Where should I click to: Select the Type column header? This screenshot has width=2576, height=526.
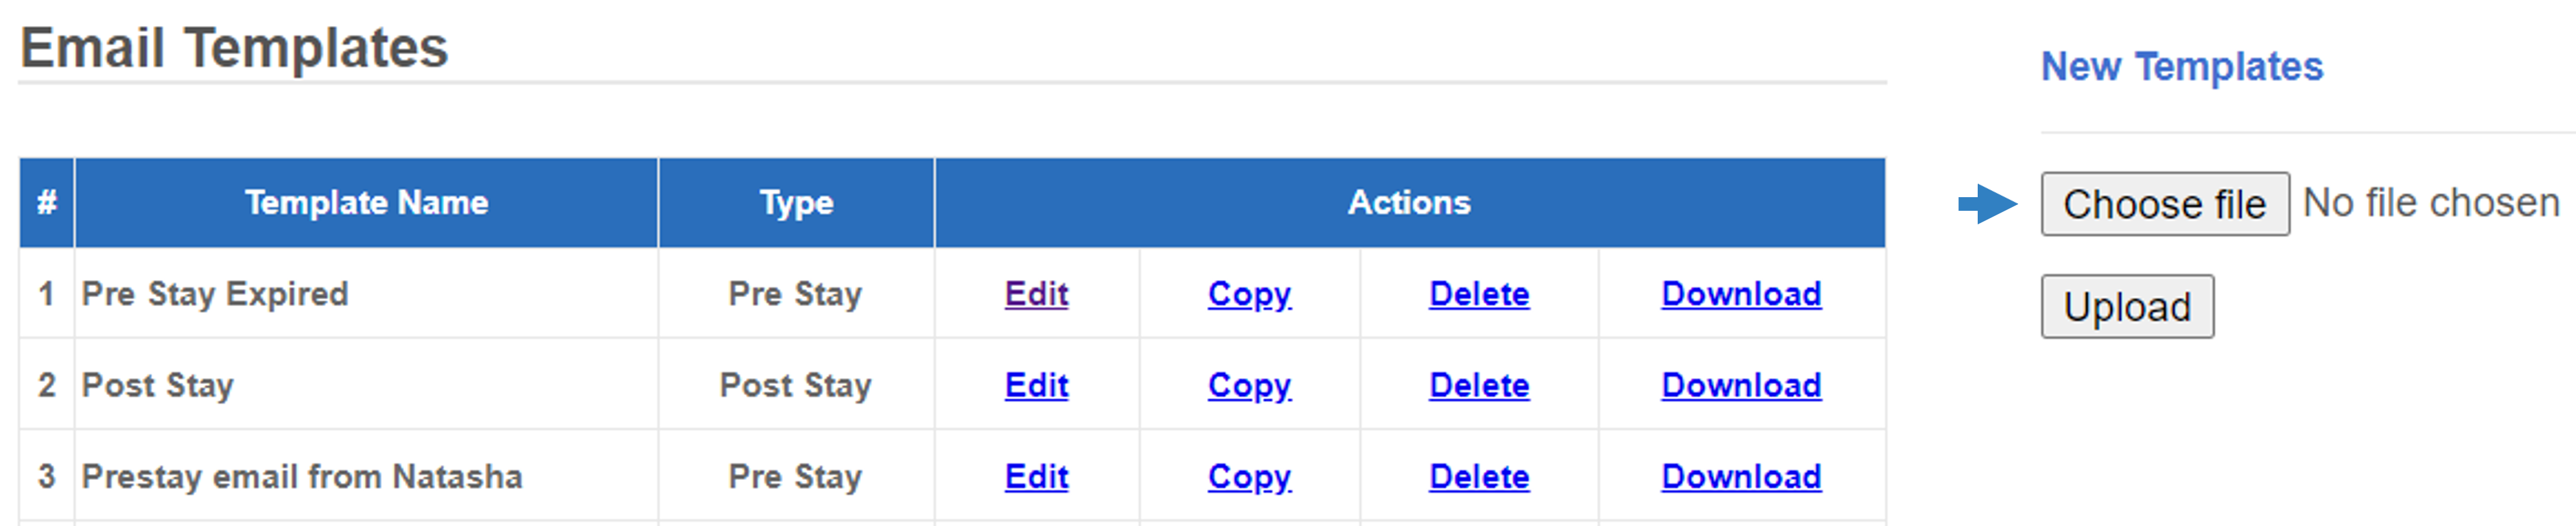[796, 202]
